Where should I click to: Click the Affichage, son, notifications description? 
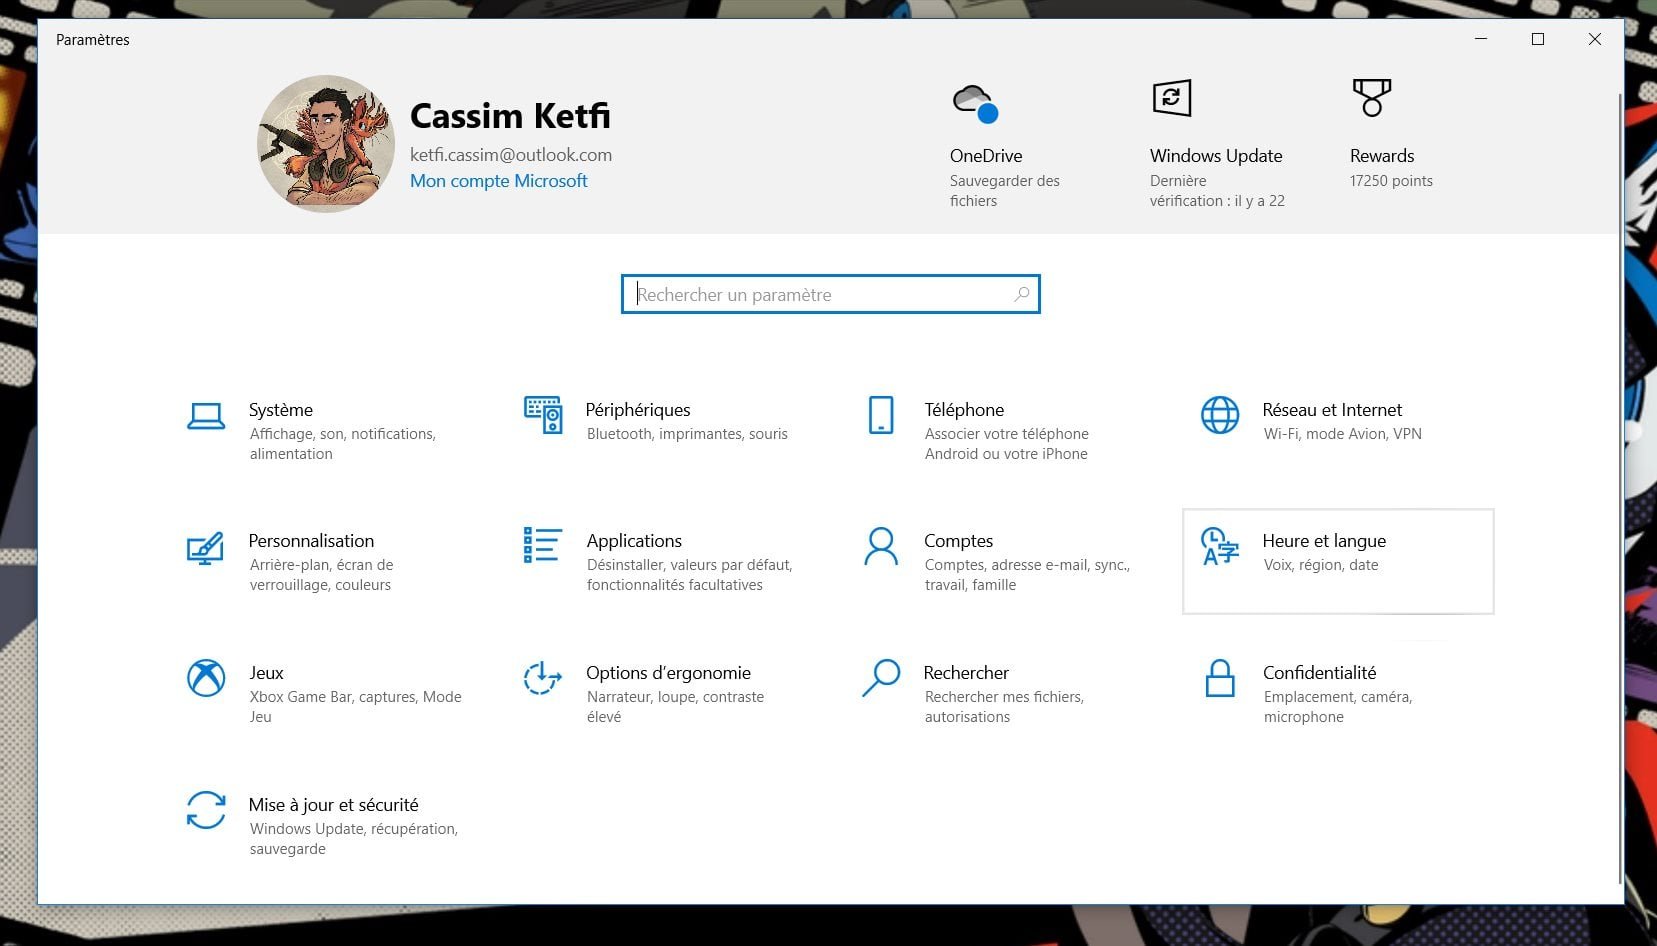pyautogui.click(x=342, y=444)
